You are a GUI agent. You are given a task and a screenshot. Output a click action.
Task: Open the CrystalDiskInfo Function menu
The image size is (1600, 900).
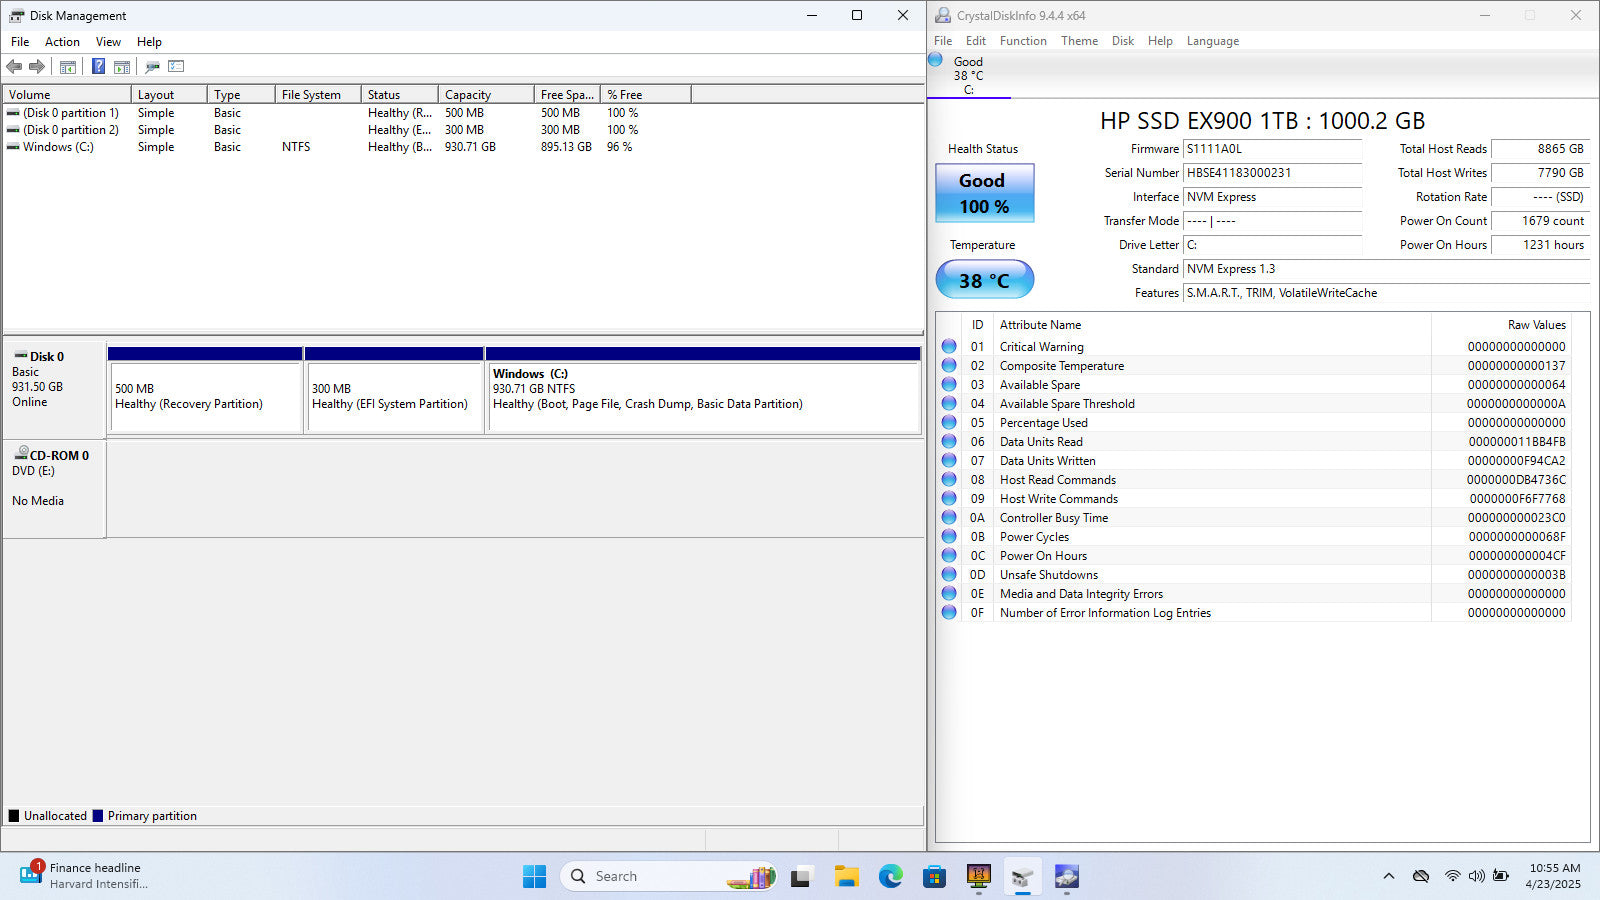(1023, 41)
